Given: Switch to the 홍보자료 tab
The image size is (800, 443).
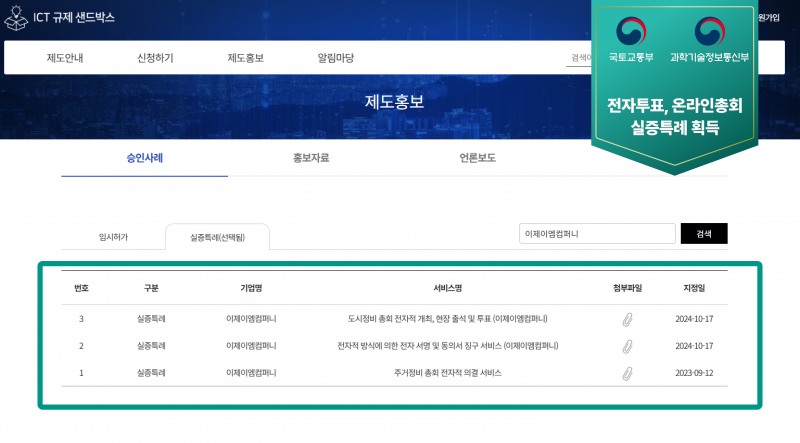Looking at the screenshot, I should (311, 158).
